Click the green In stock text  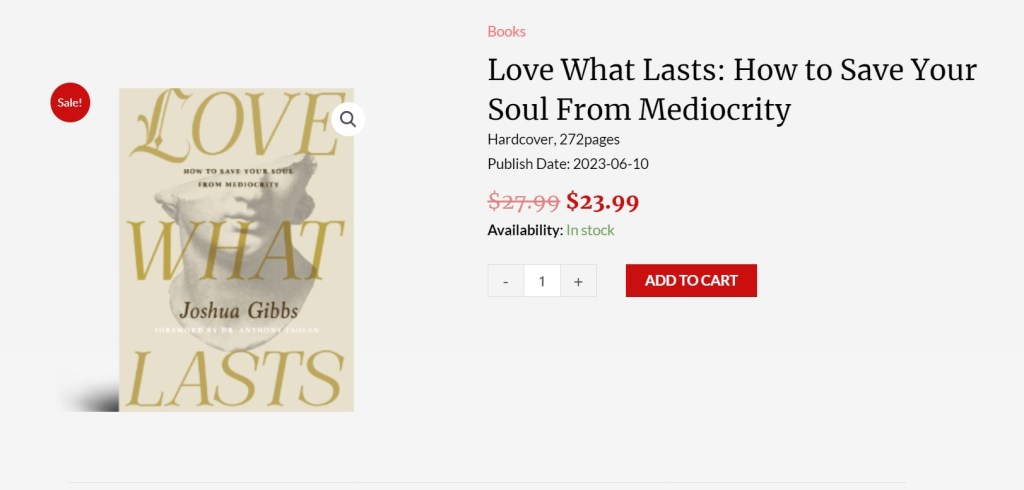[x=590, y=230]
